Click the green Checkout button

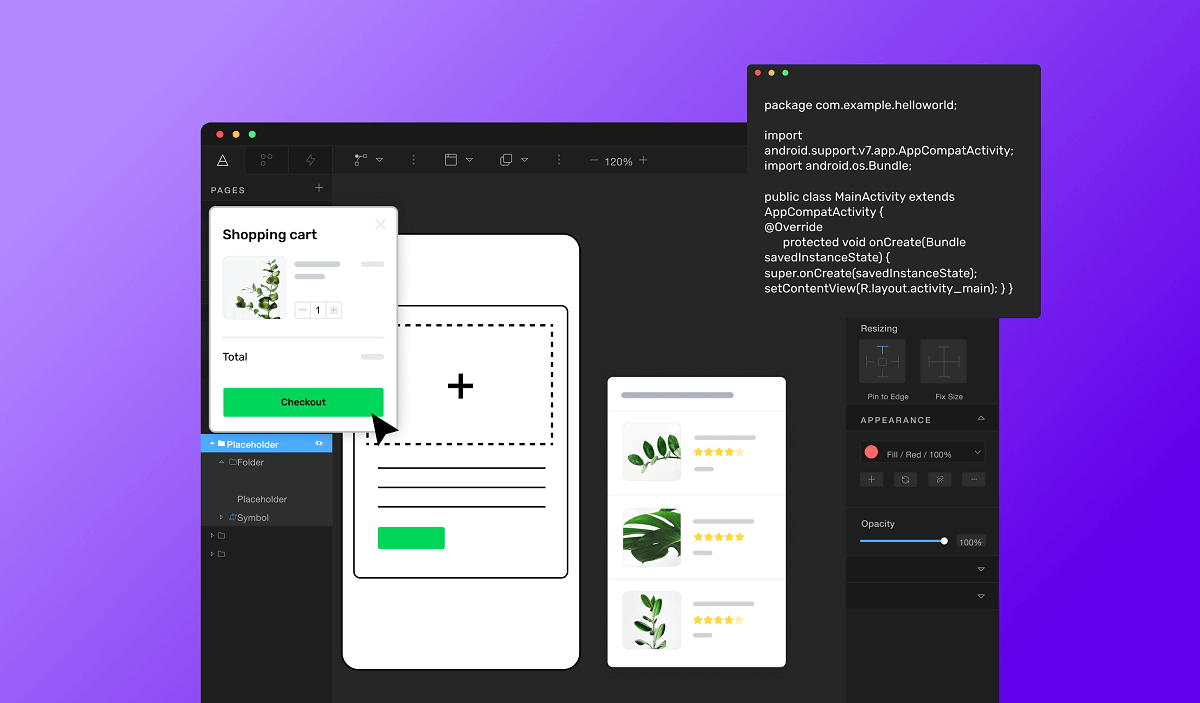coord(303,402)
